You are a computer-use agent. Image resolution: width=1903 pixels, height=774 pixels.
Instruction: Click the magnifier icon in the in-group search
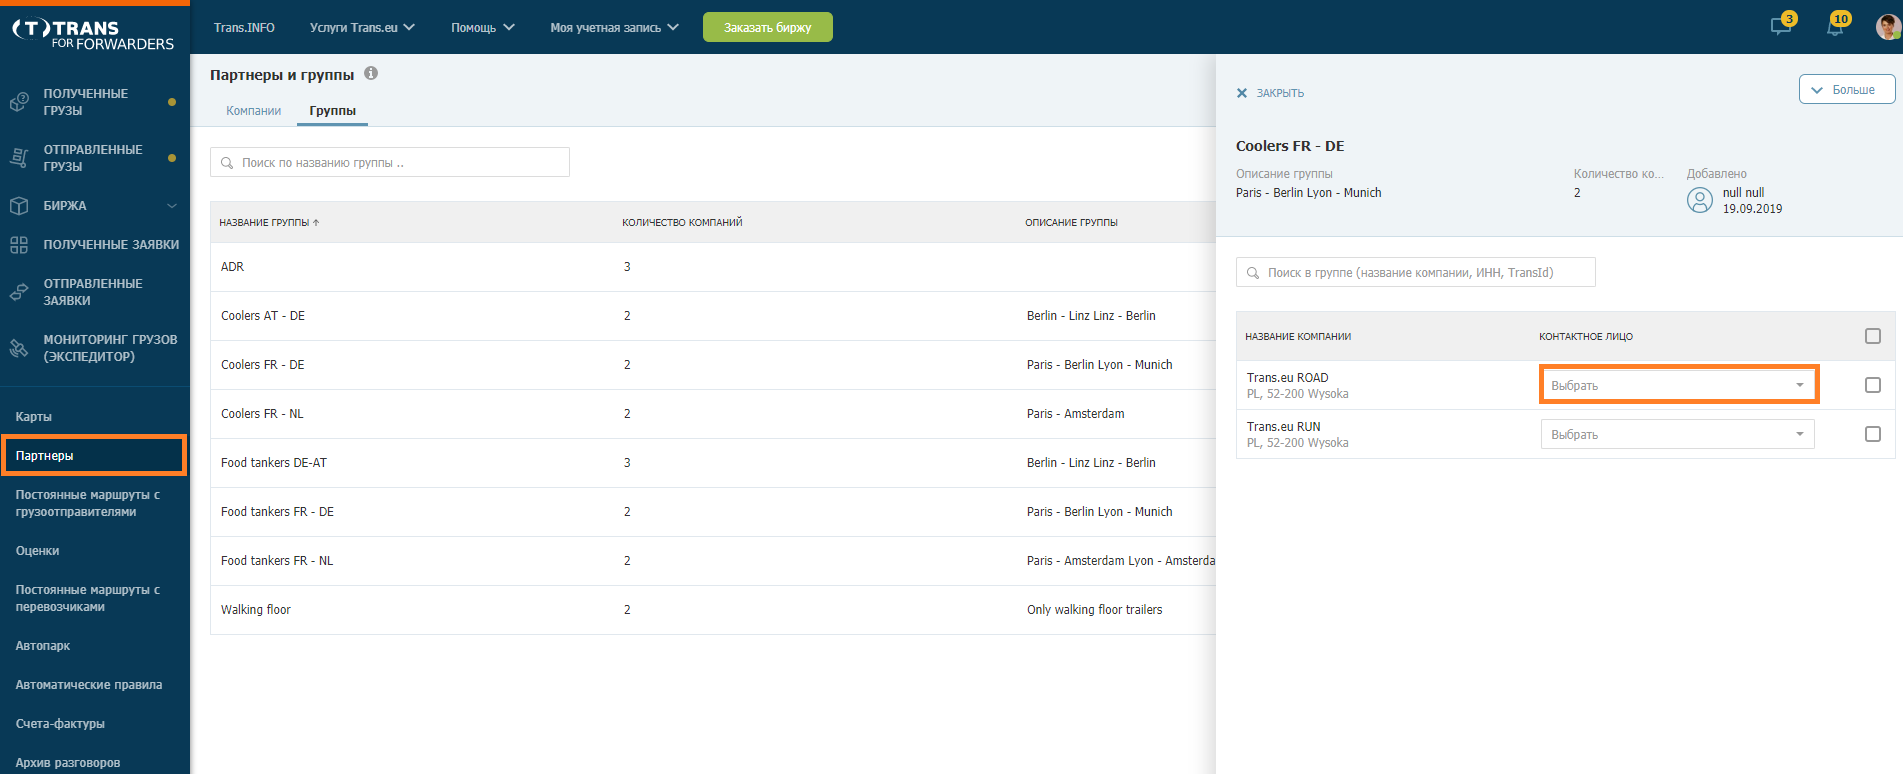pos(1253,273)
